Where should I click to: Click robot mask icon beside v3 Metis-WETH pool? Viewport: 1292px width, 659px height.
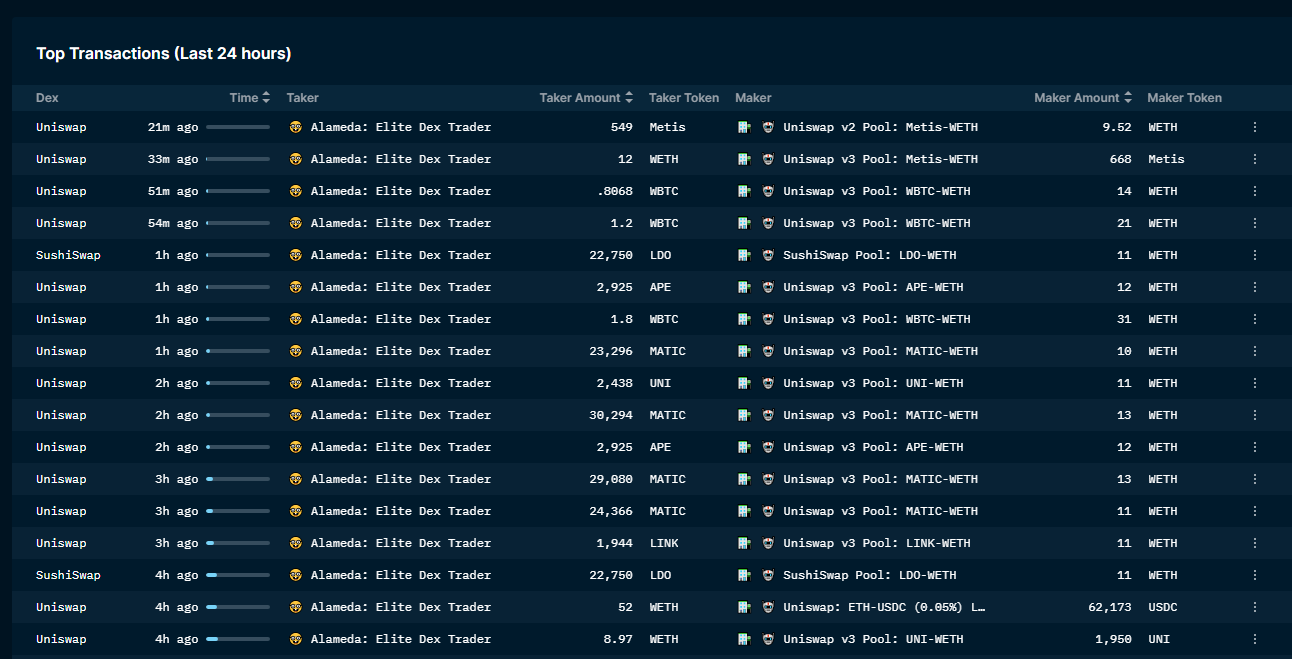[768, 159]
